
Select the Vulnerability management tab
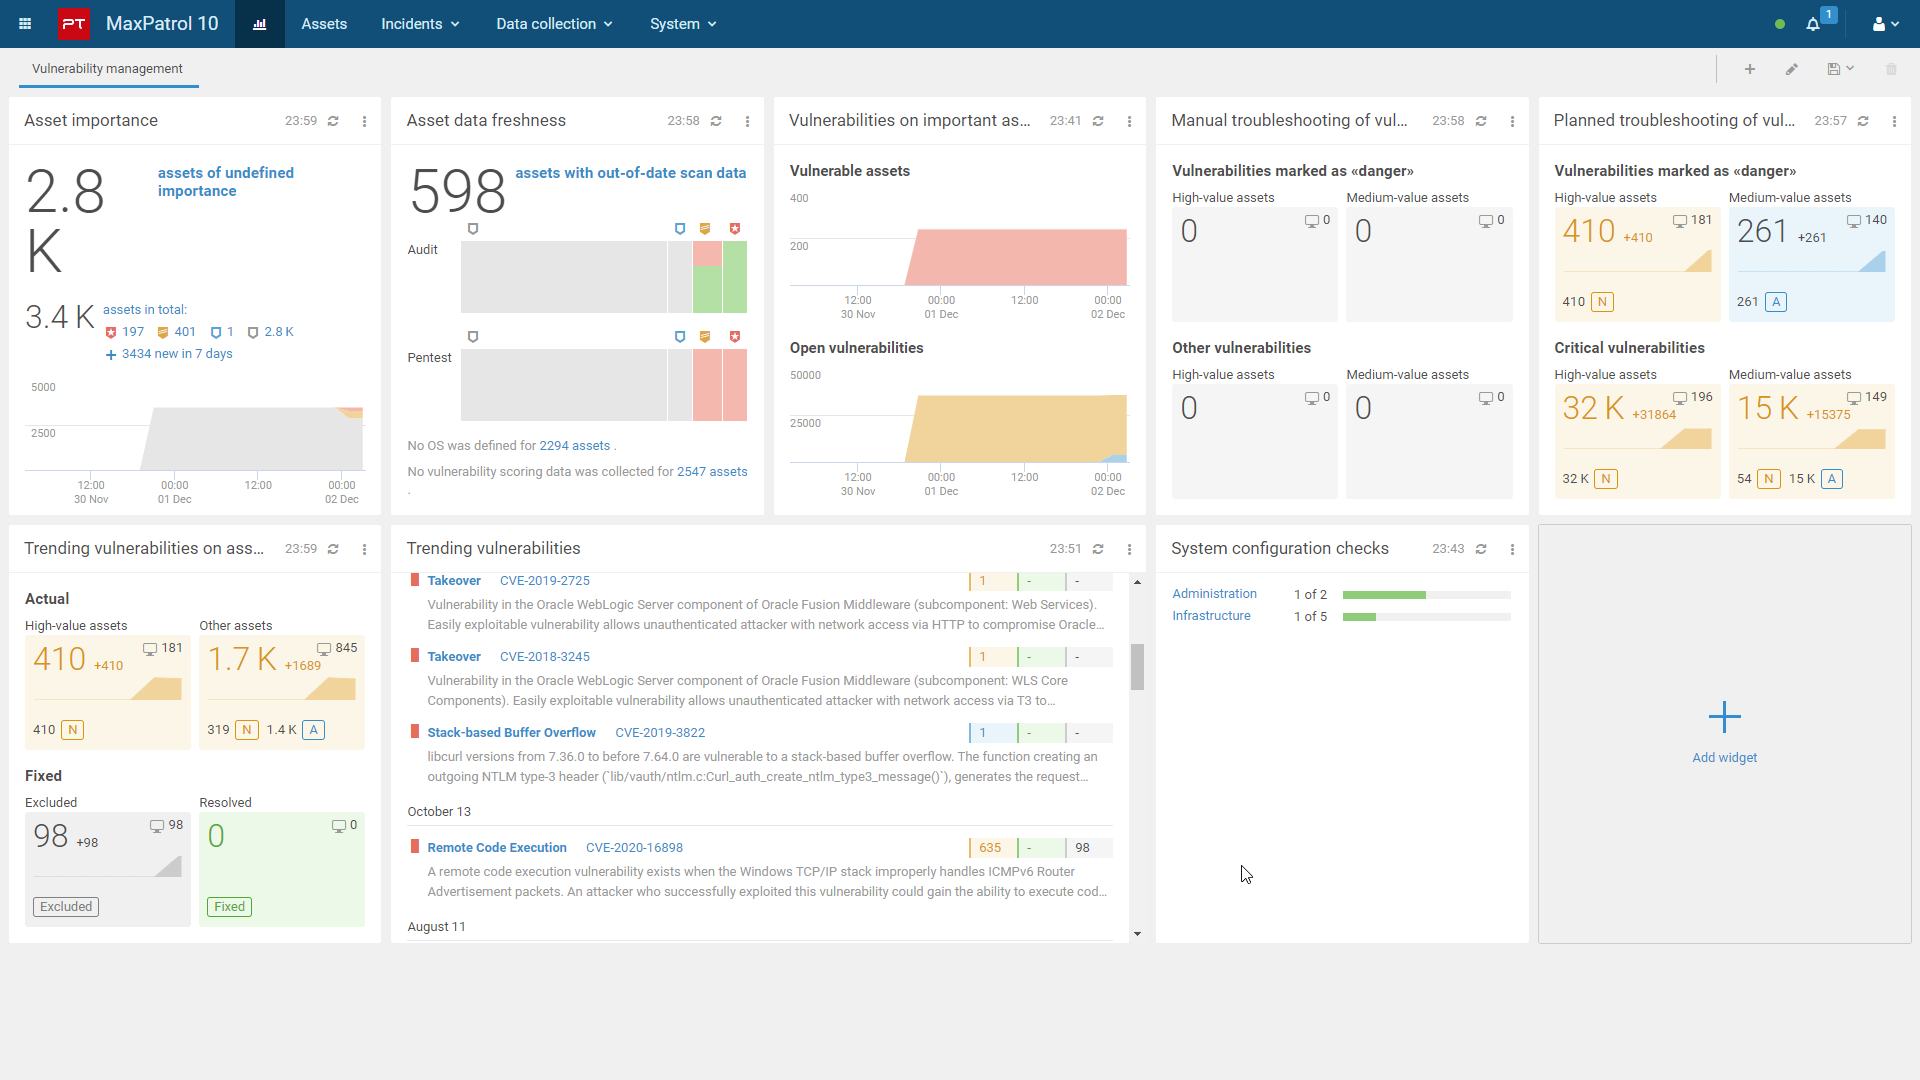[x=107, y=69]
